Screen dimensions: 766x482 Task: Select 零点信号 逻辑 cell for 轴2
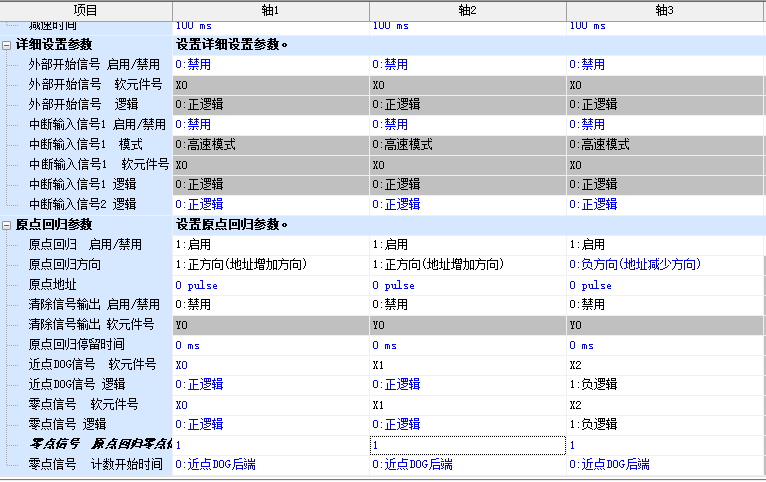tap(468, 425)
